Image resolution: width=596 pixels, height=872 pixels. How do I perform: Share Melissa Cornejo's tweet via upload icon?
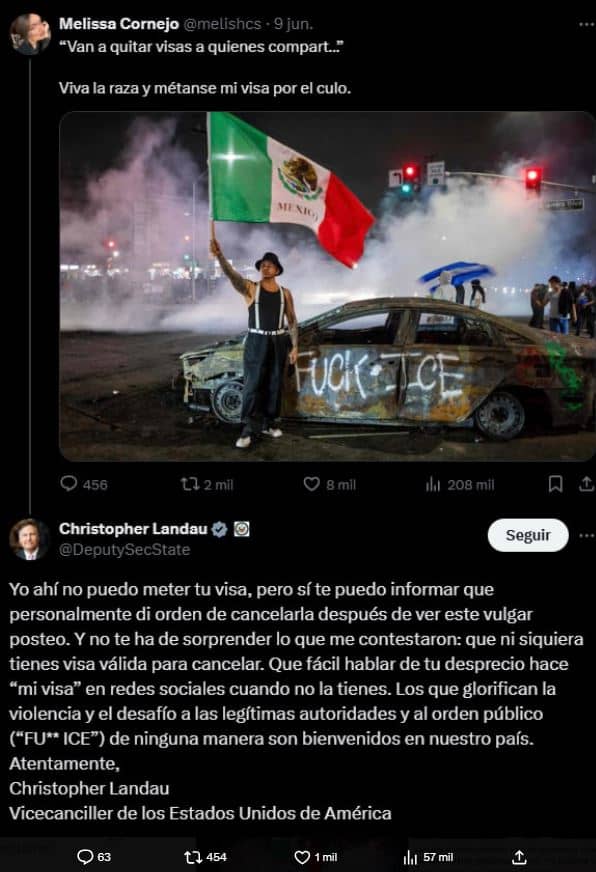tap(586, 484)
